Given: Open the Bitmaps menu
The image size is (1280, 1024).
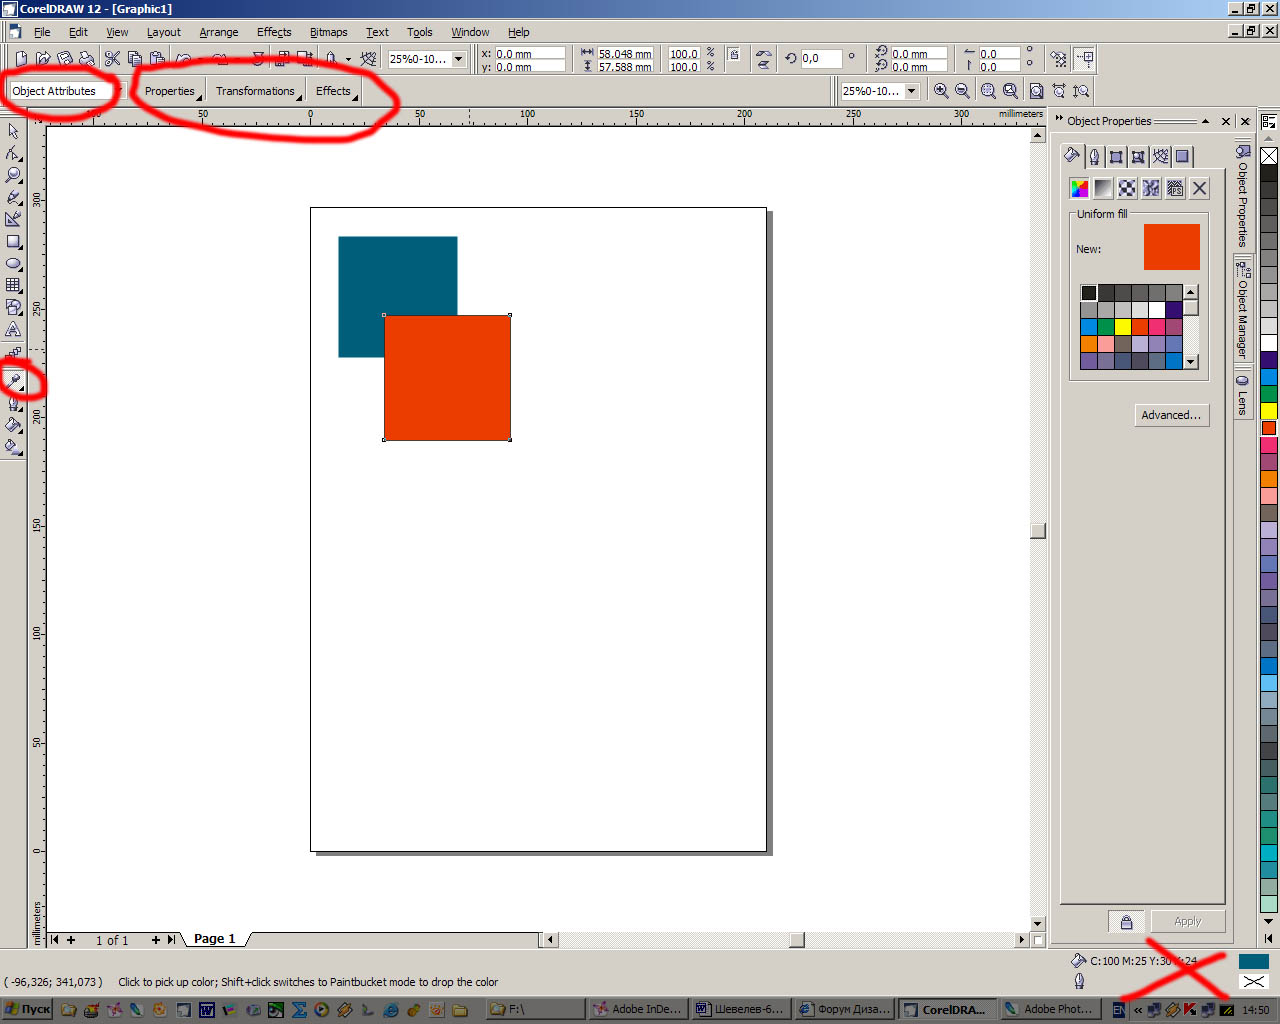Looking at the screenshot, I should (x=328, y=32).
